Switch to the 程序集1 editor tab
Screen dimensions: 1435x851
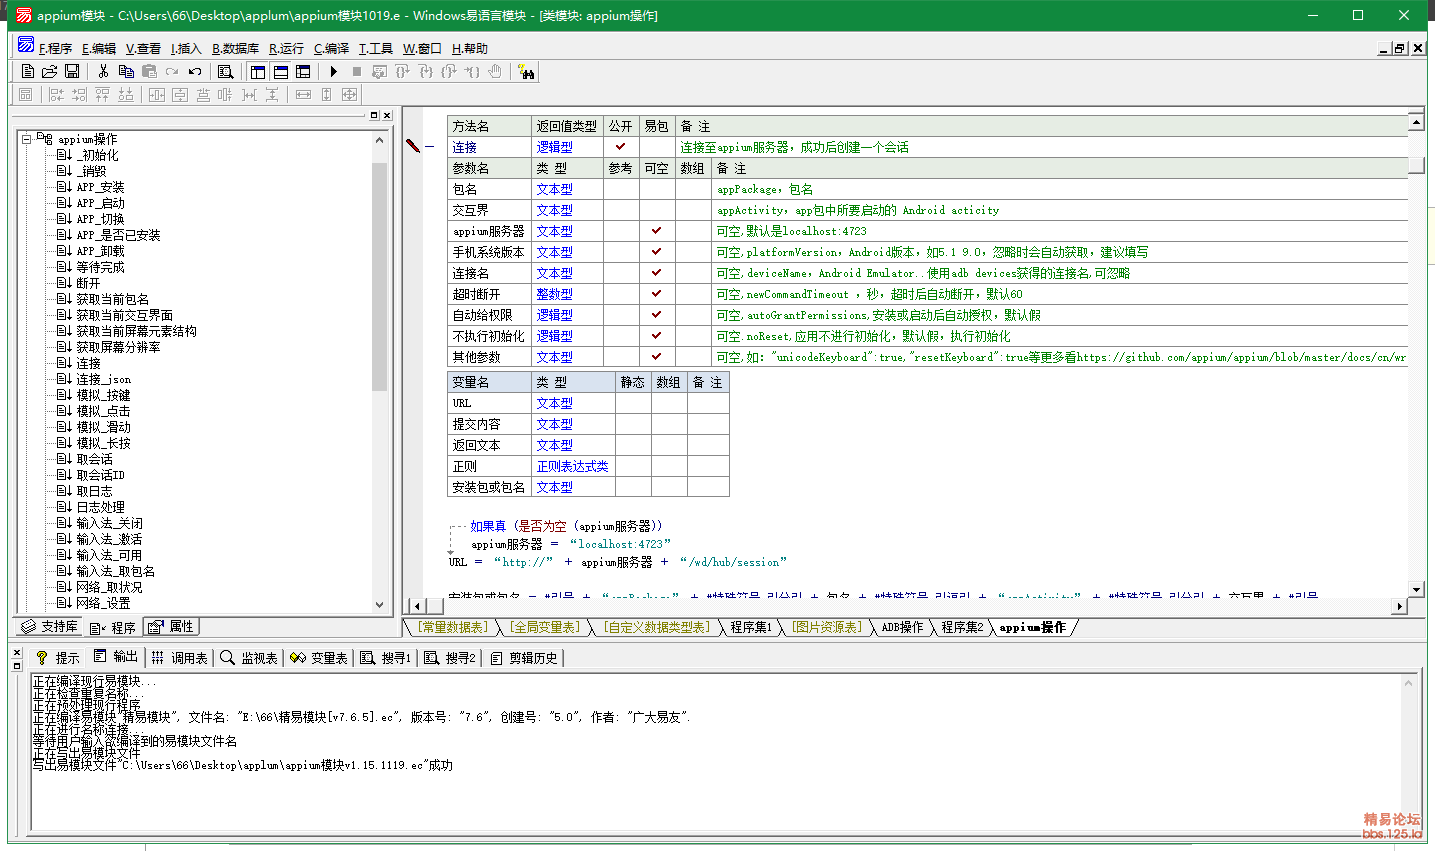751,627
